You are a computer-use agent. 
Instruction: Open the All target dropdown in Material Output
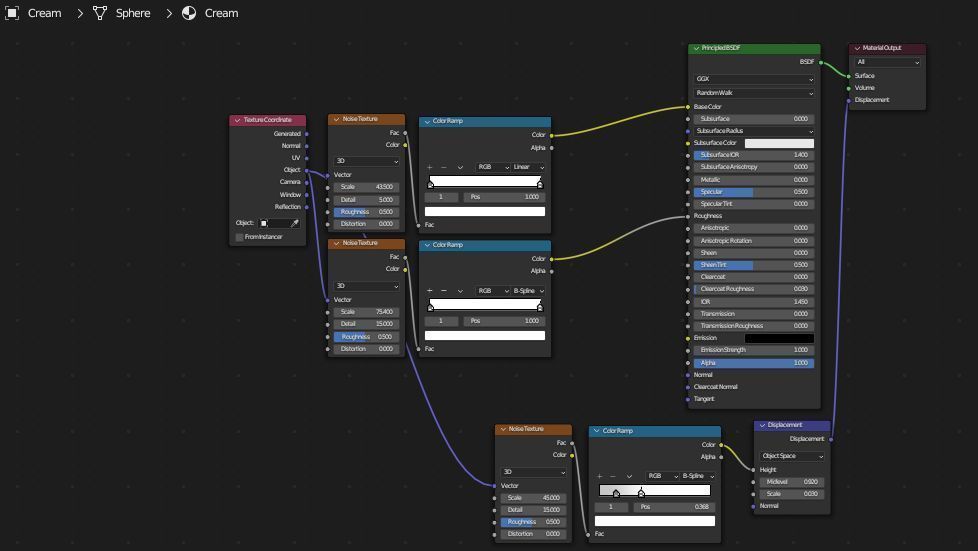888,62
